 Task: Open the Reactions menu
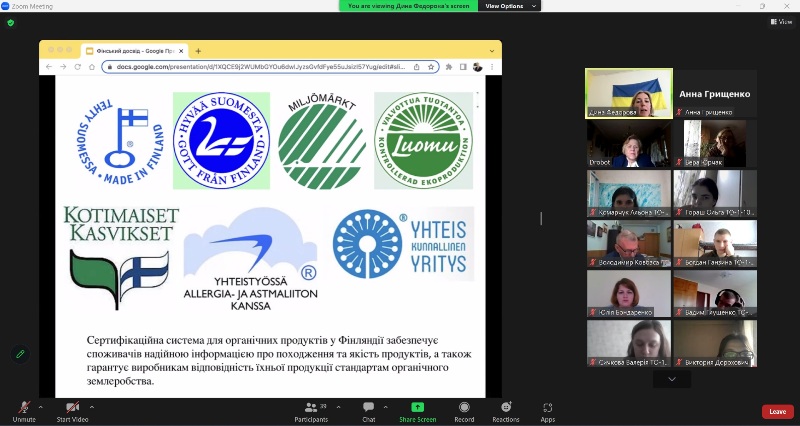point(506,411)
